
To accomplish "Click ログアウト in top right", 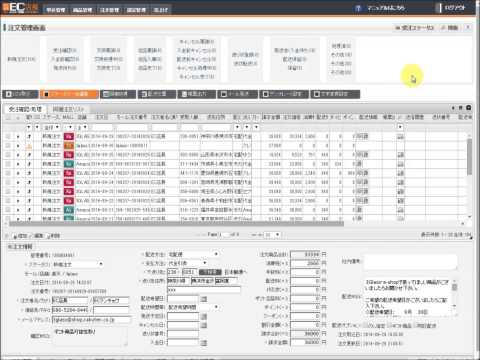I will [455, 8].
